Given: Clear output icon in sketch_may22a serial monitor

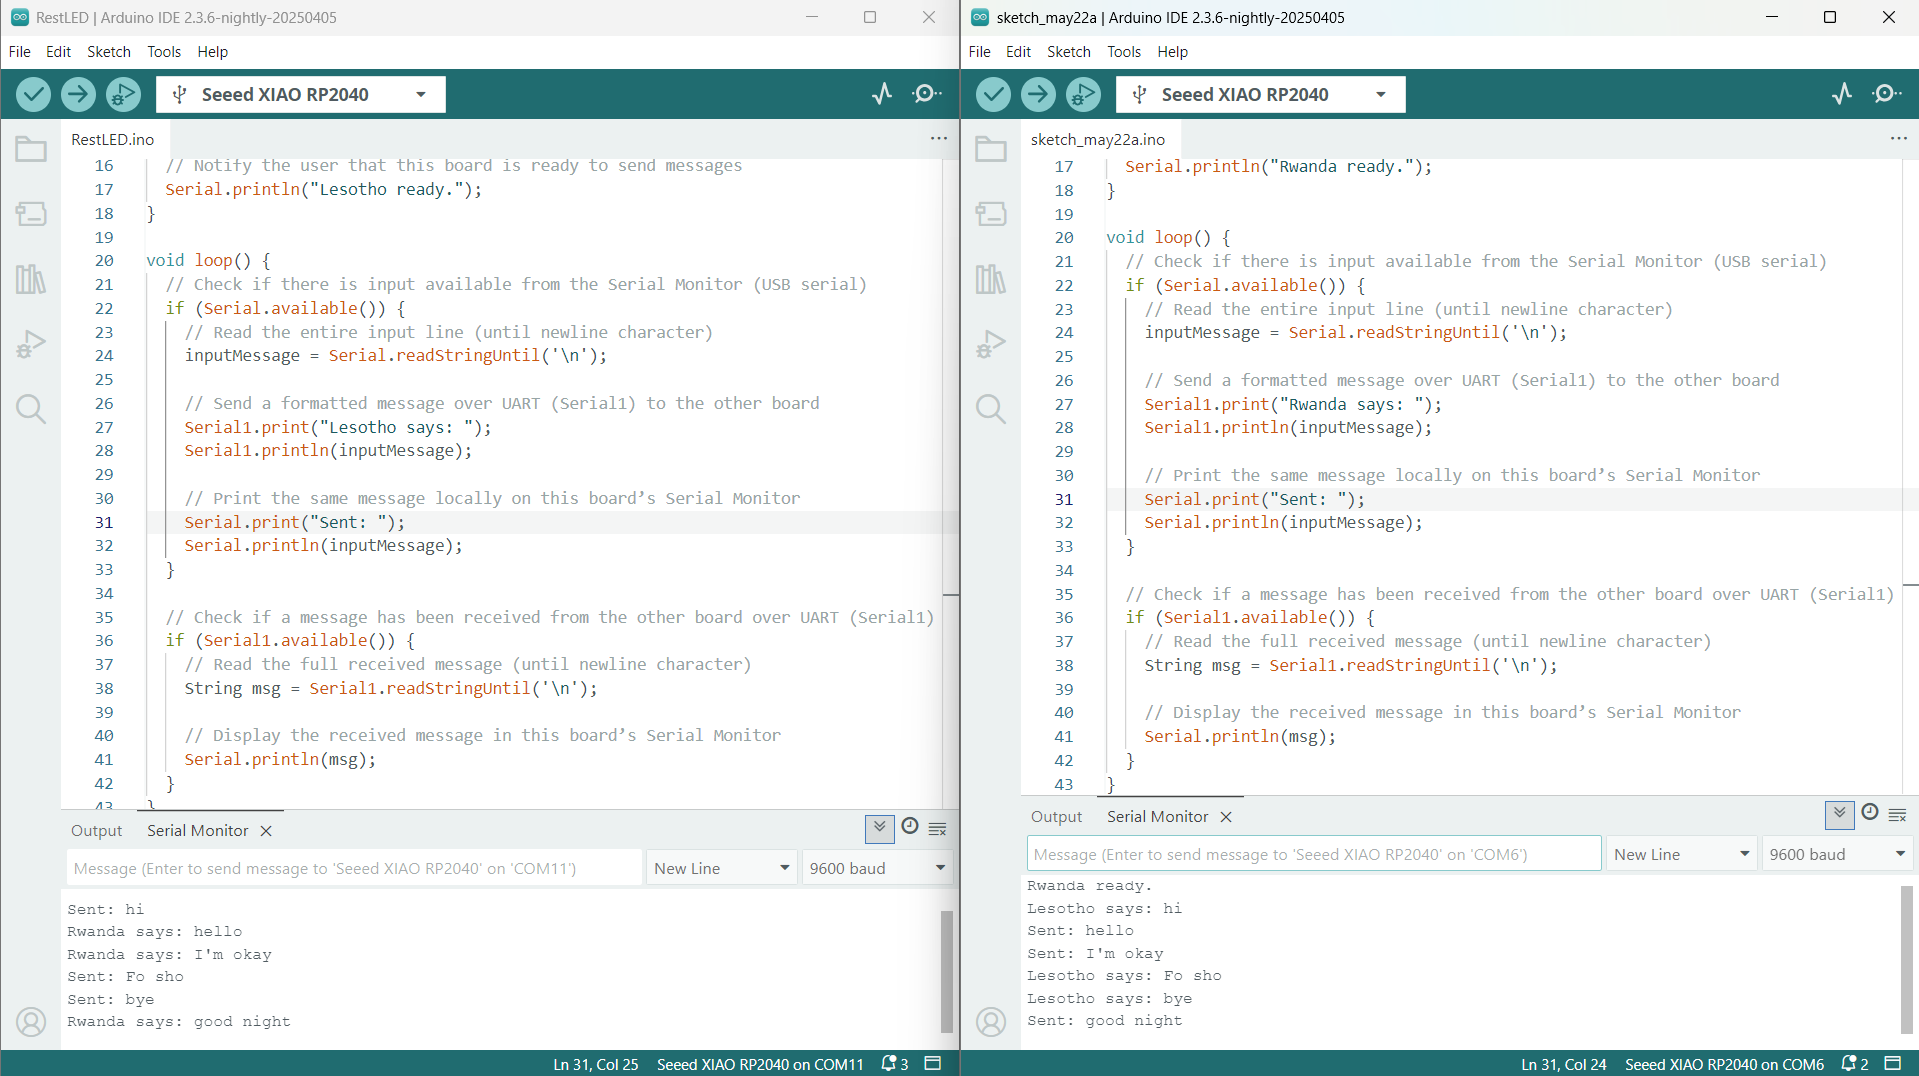Looking at the screenshot, I should tap(1898, 815).
